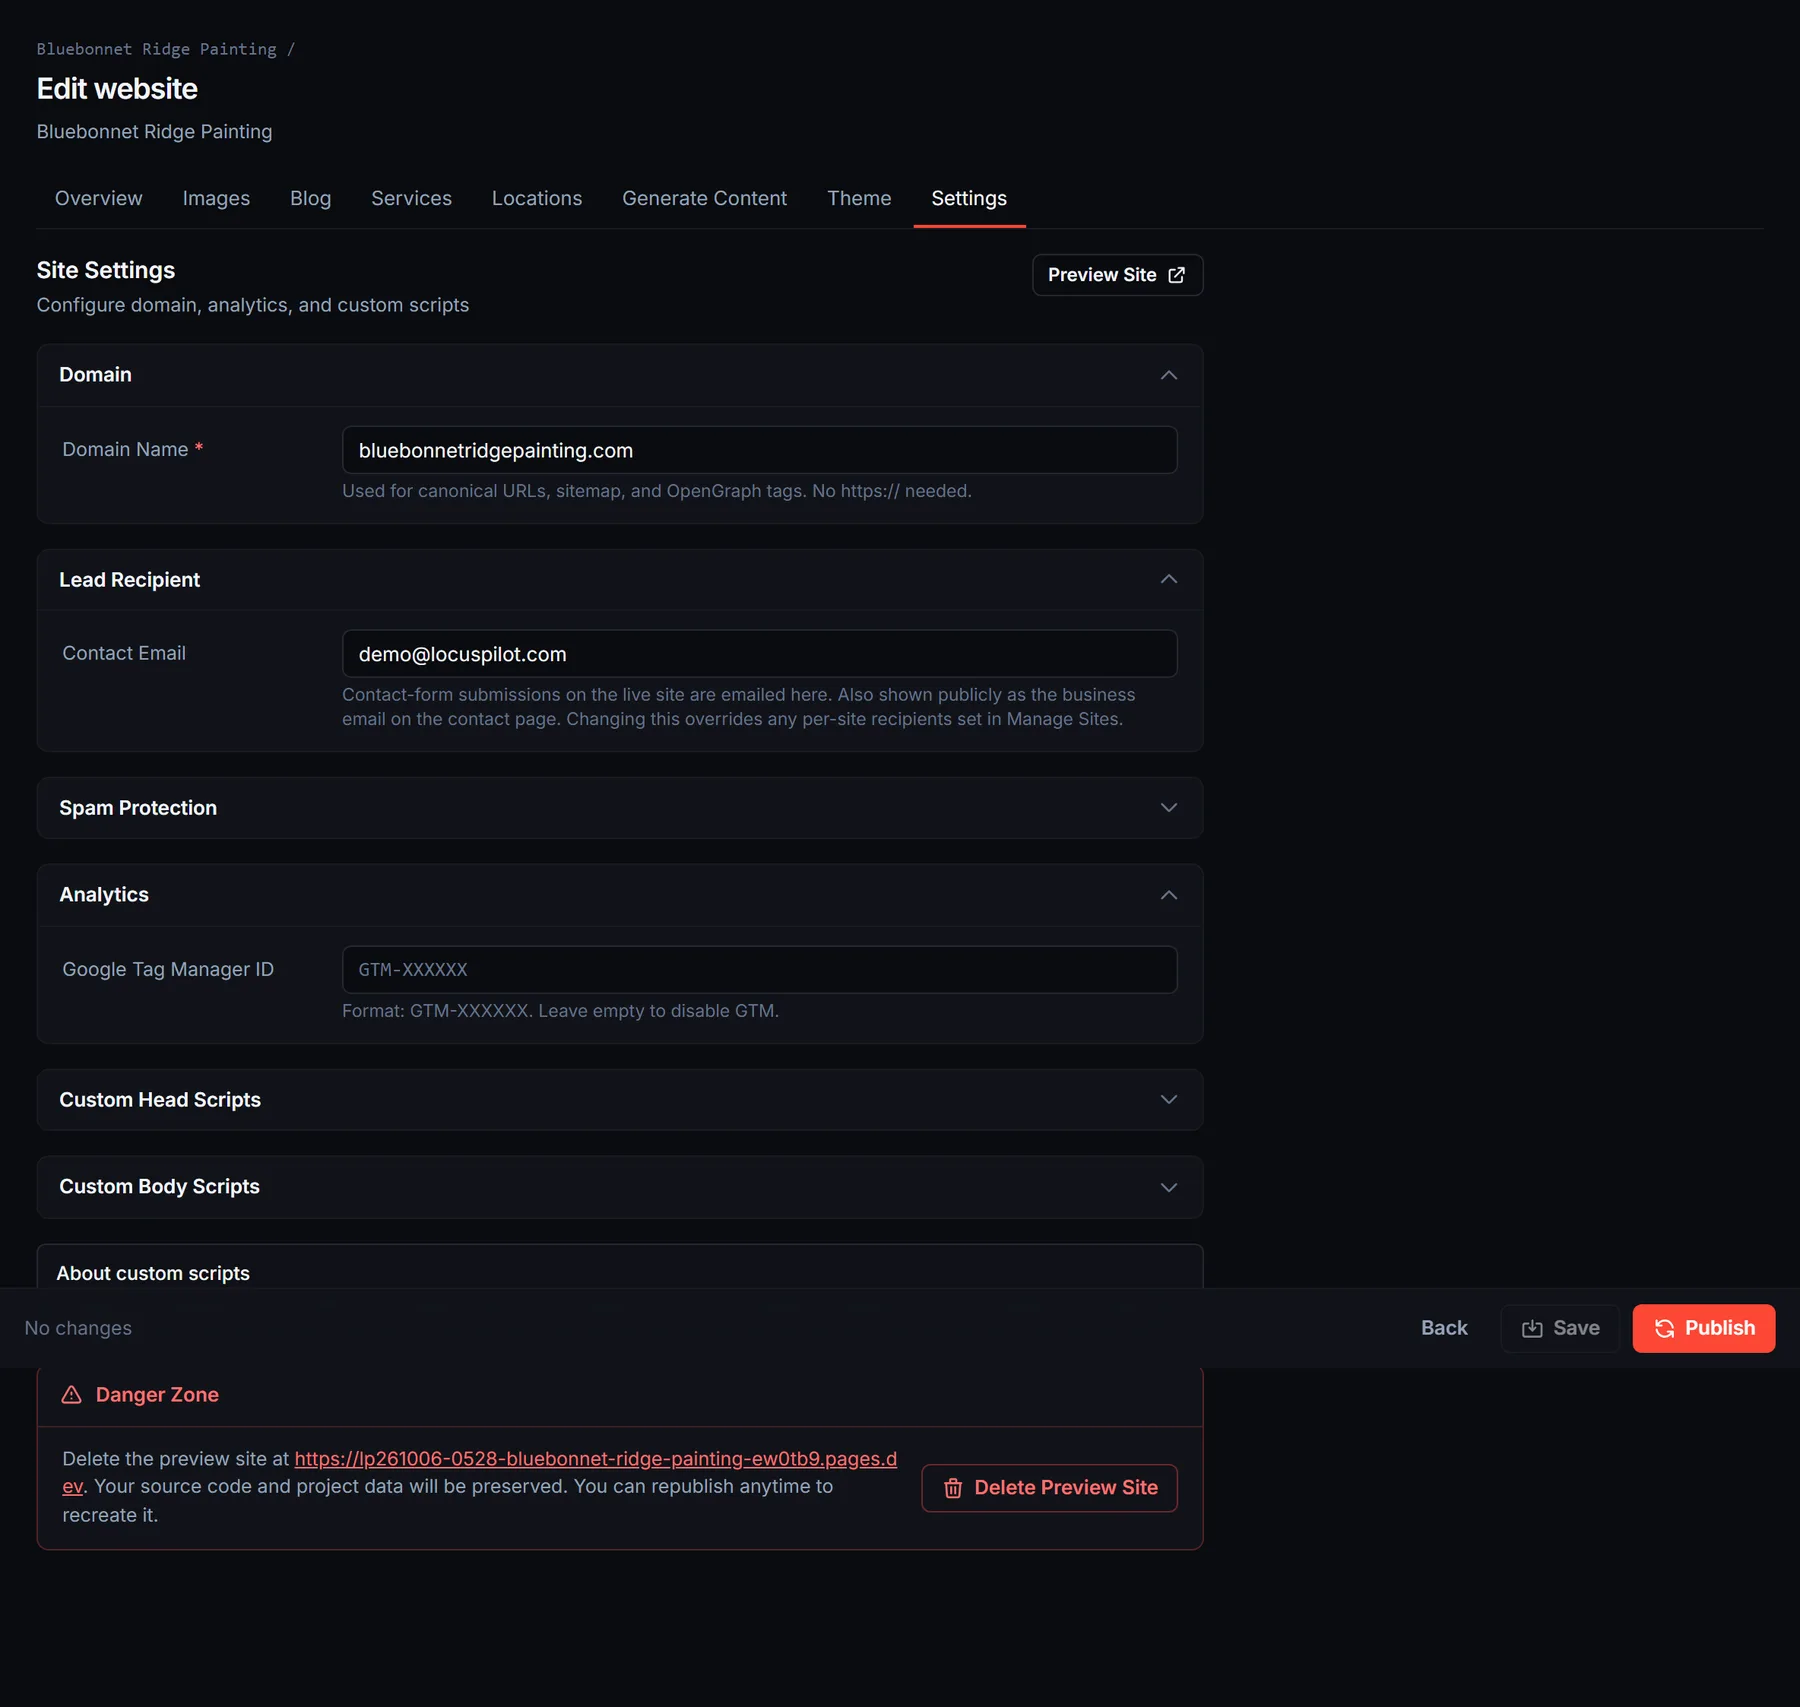The width and height of the screenshot is (1800, 1707).
Task: Focus the Contact Email input field
Action: 759,654
